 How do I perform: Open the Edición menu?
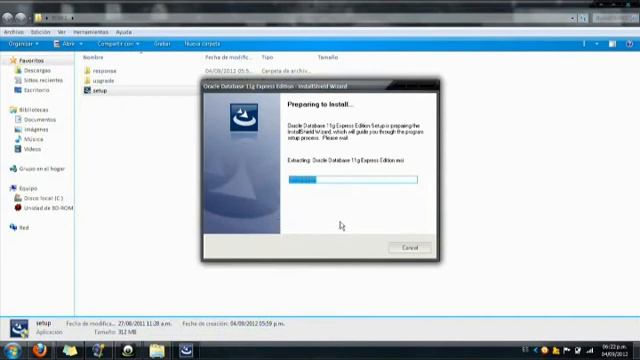tap(40, 32)
